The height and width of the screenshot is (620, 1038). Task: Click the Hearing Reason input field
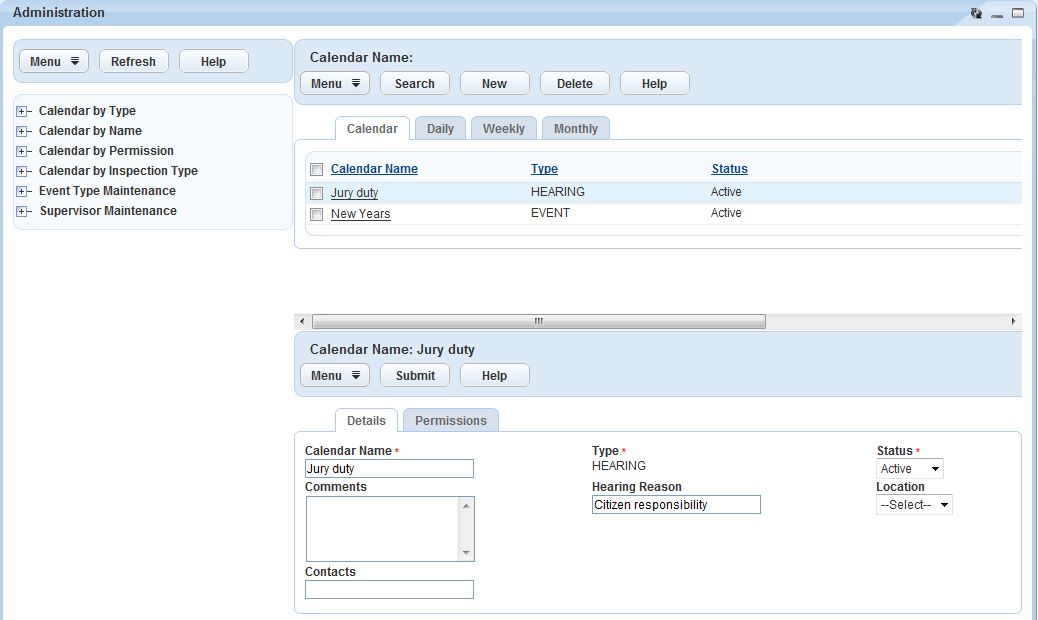pos(676,505)
